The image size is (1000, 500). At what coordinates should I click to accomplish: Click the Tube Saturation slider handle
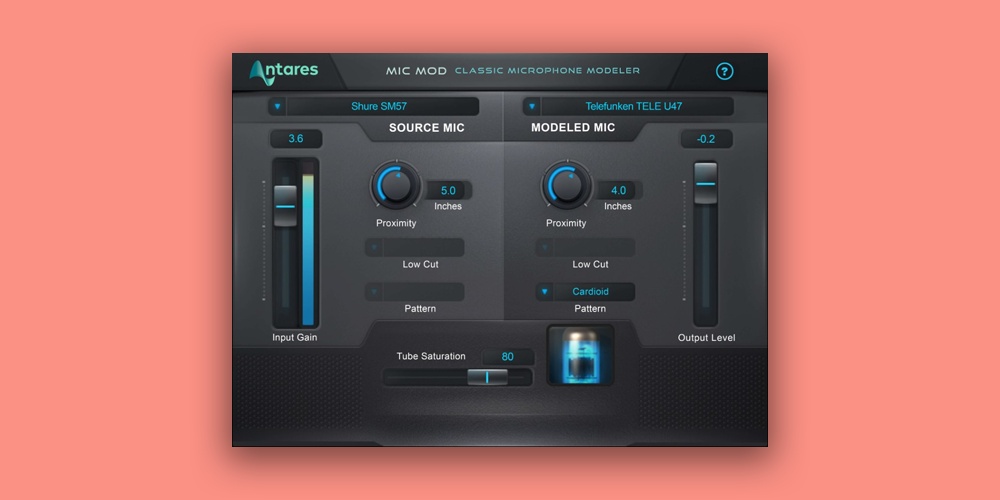(487, 377)
